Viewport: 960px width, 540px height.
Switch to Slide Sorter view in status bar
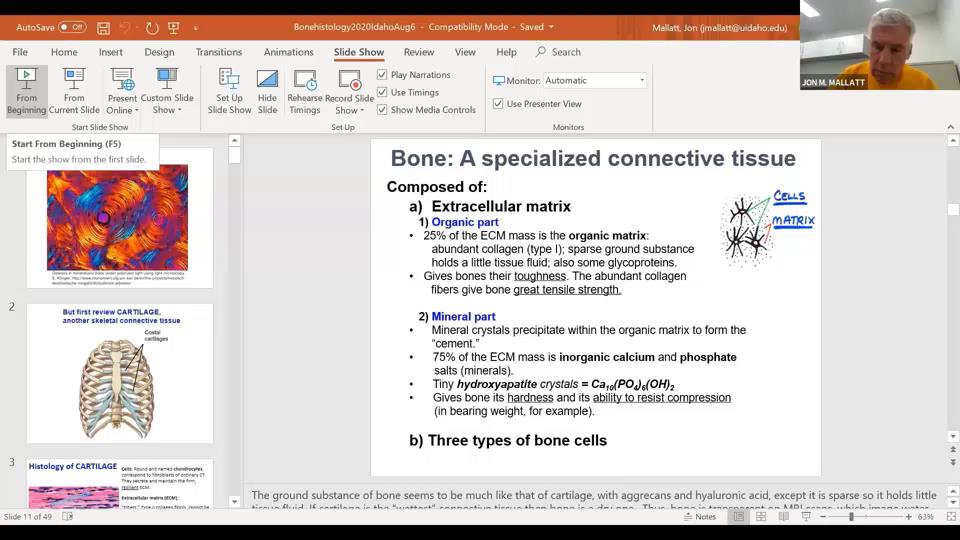[x=761, y=517]
